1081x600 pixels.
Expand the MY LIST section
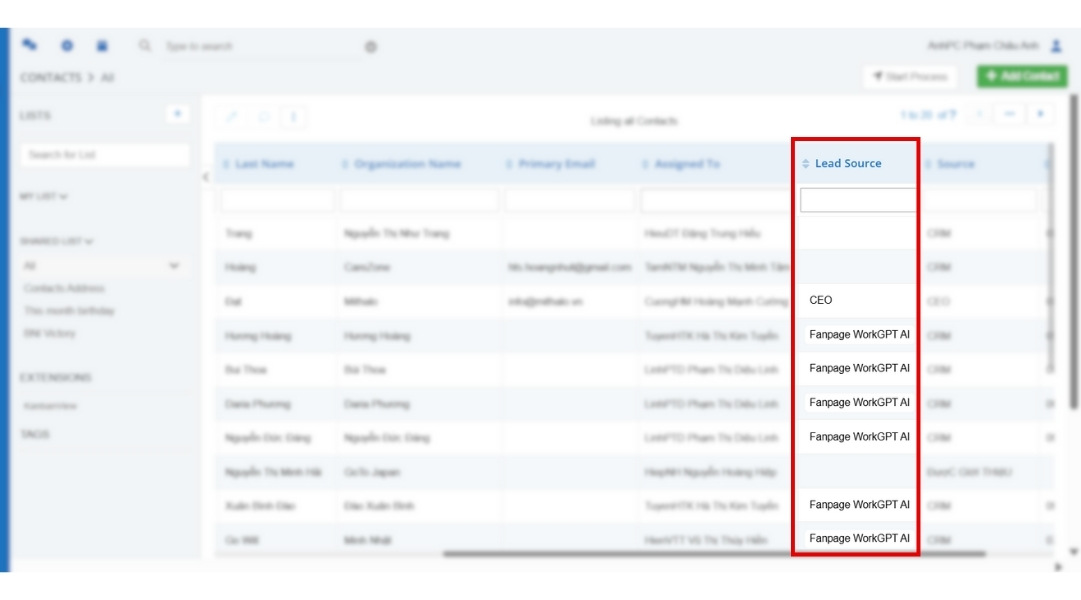coord(43,197)
